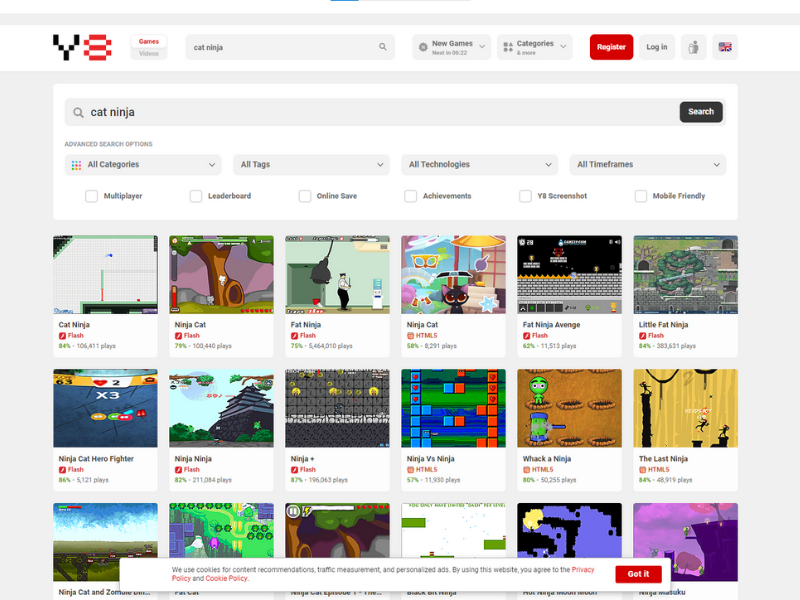The width and height of the screenshot is (800, 600).
Task: Click the black Search button
Action: coord(701,112)
